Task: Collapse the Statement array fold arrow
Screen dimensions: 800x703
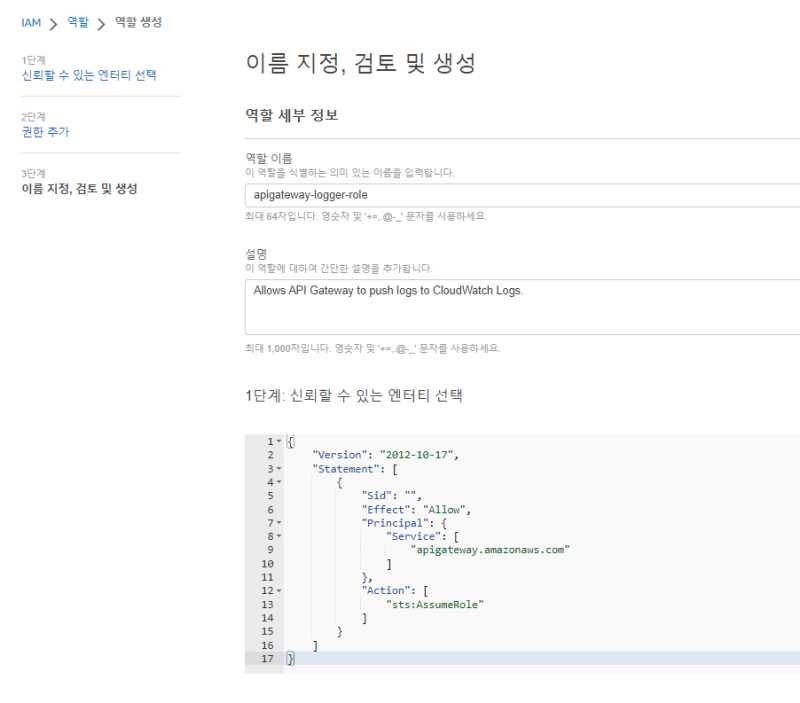Action: 279,468
